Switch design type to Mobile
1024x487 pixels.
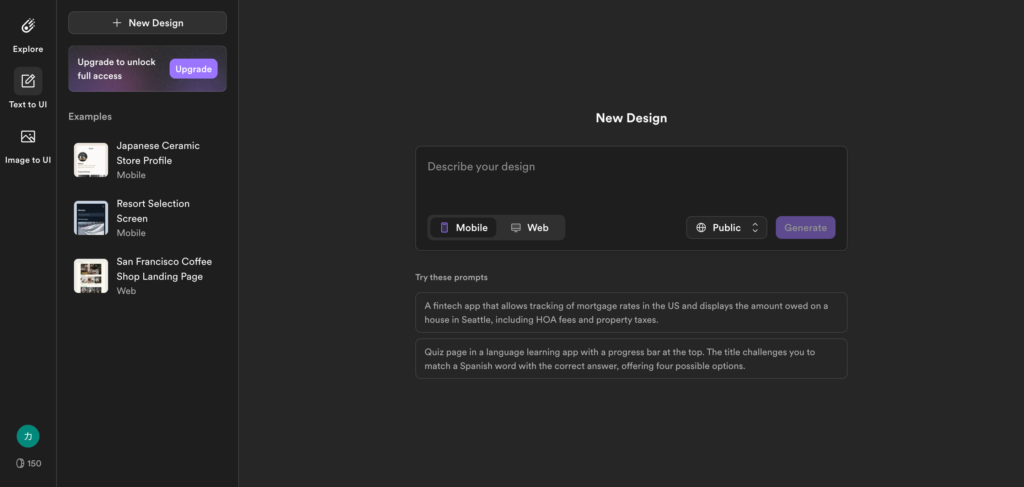(463, 228)
